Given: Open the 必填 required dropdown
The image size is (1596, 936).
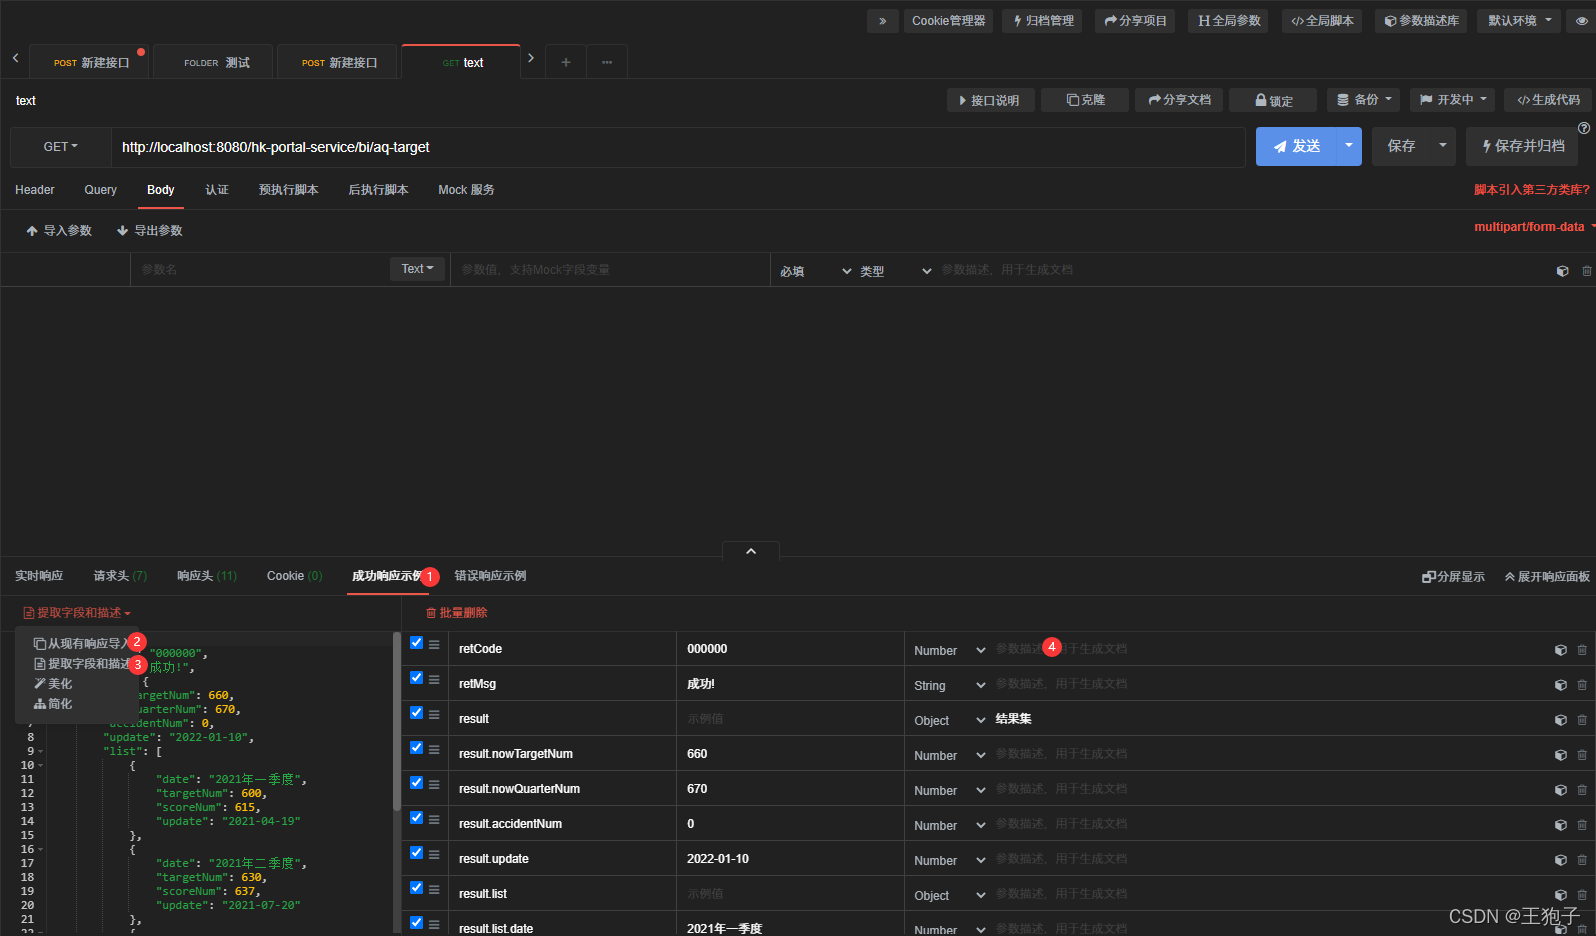Looking at the screenshot, I should 815,271.
